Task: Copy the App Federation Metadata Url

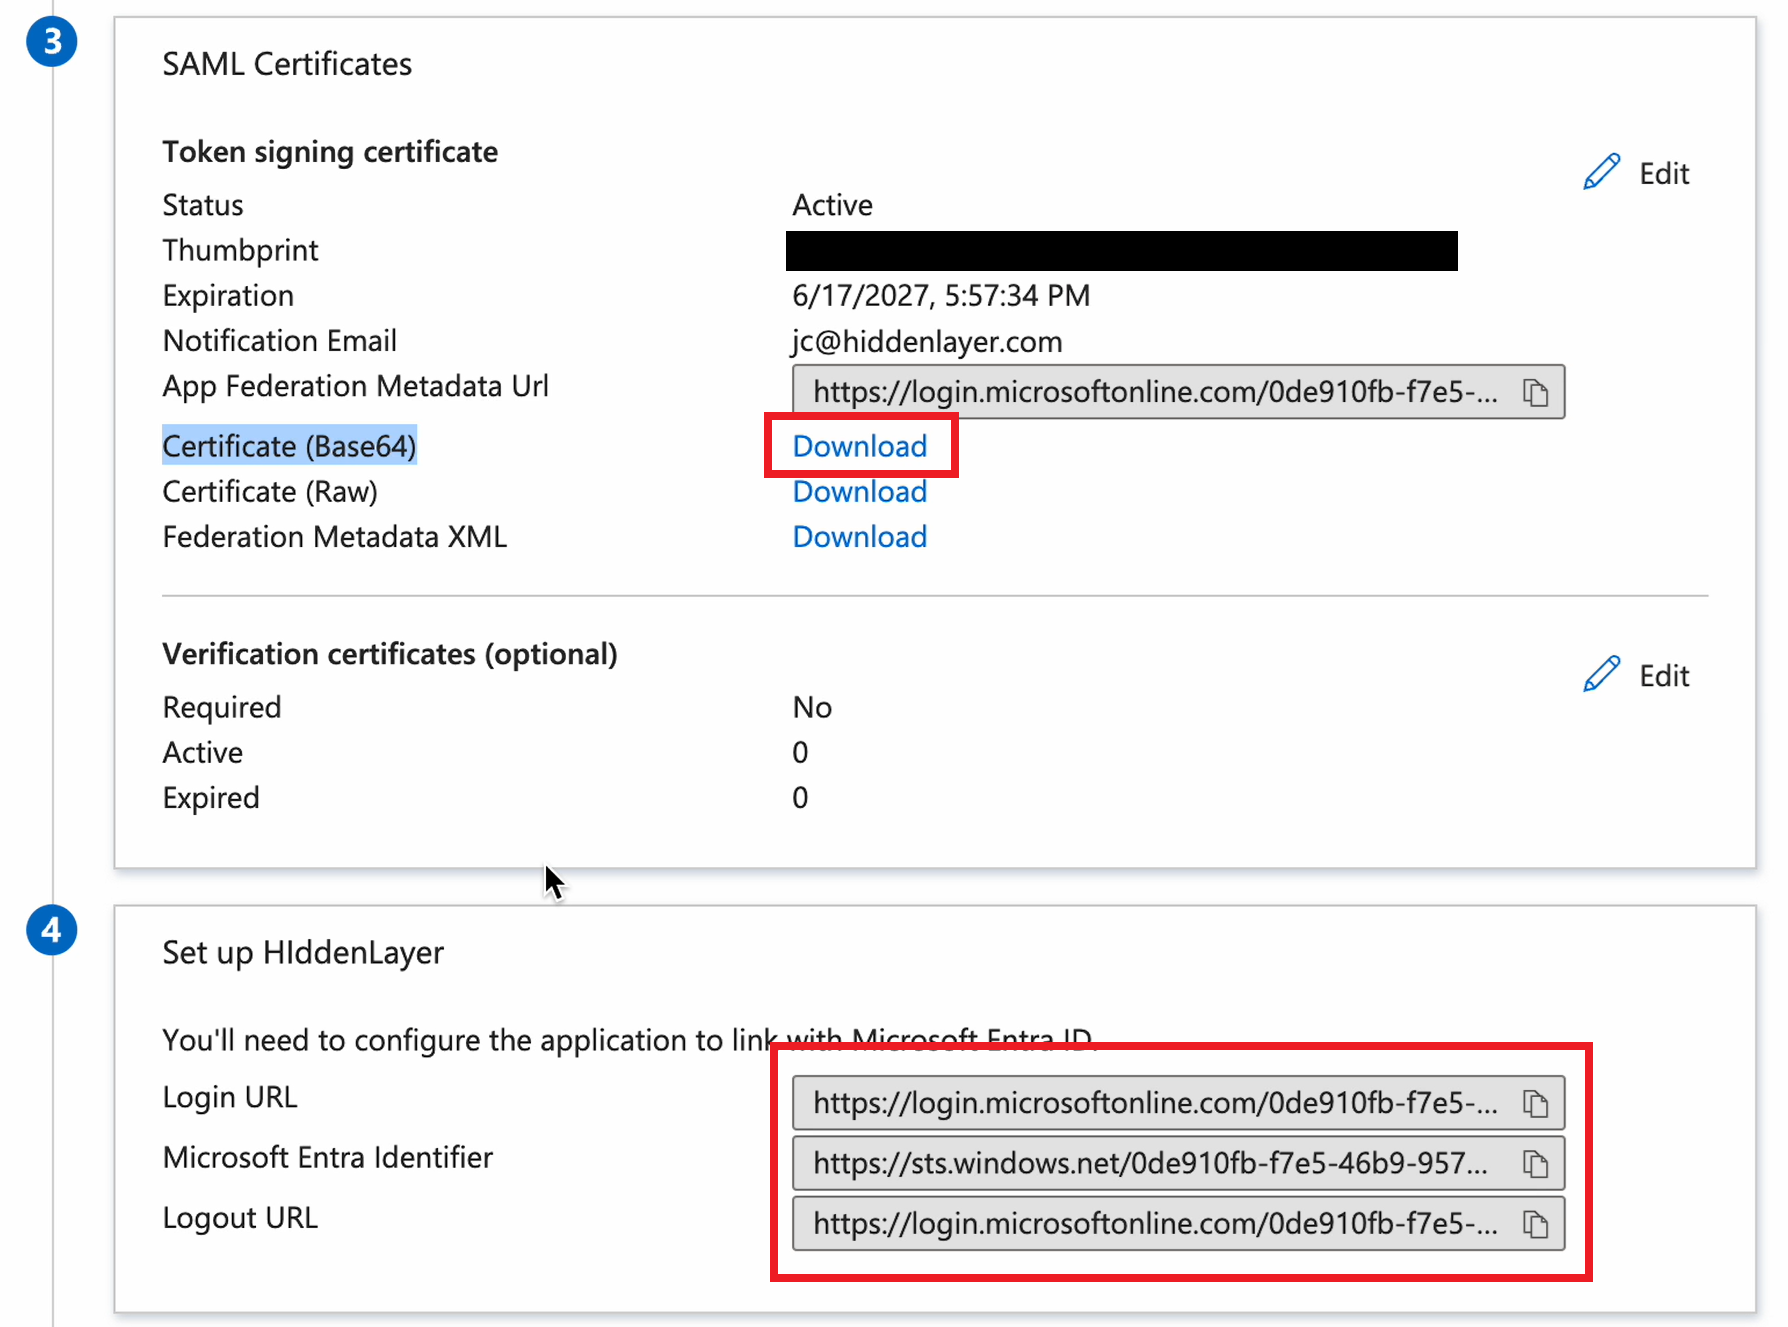Action: click(1536, 392)
